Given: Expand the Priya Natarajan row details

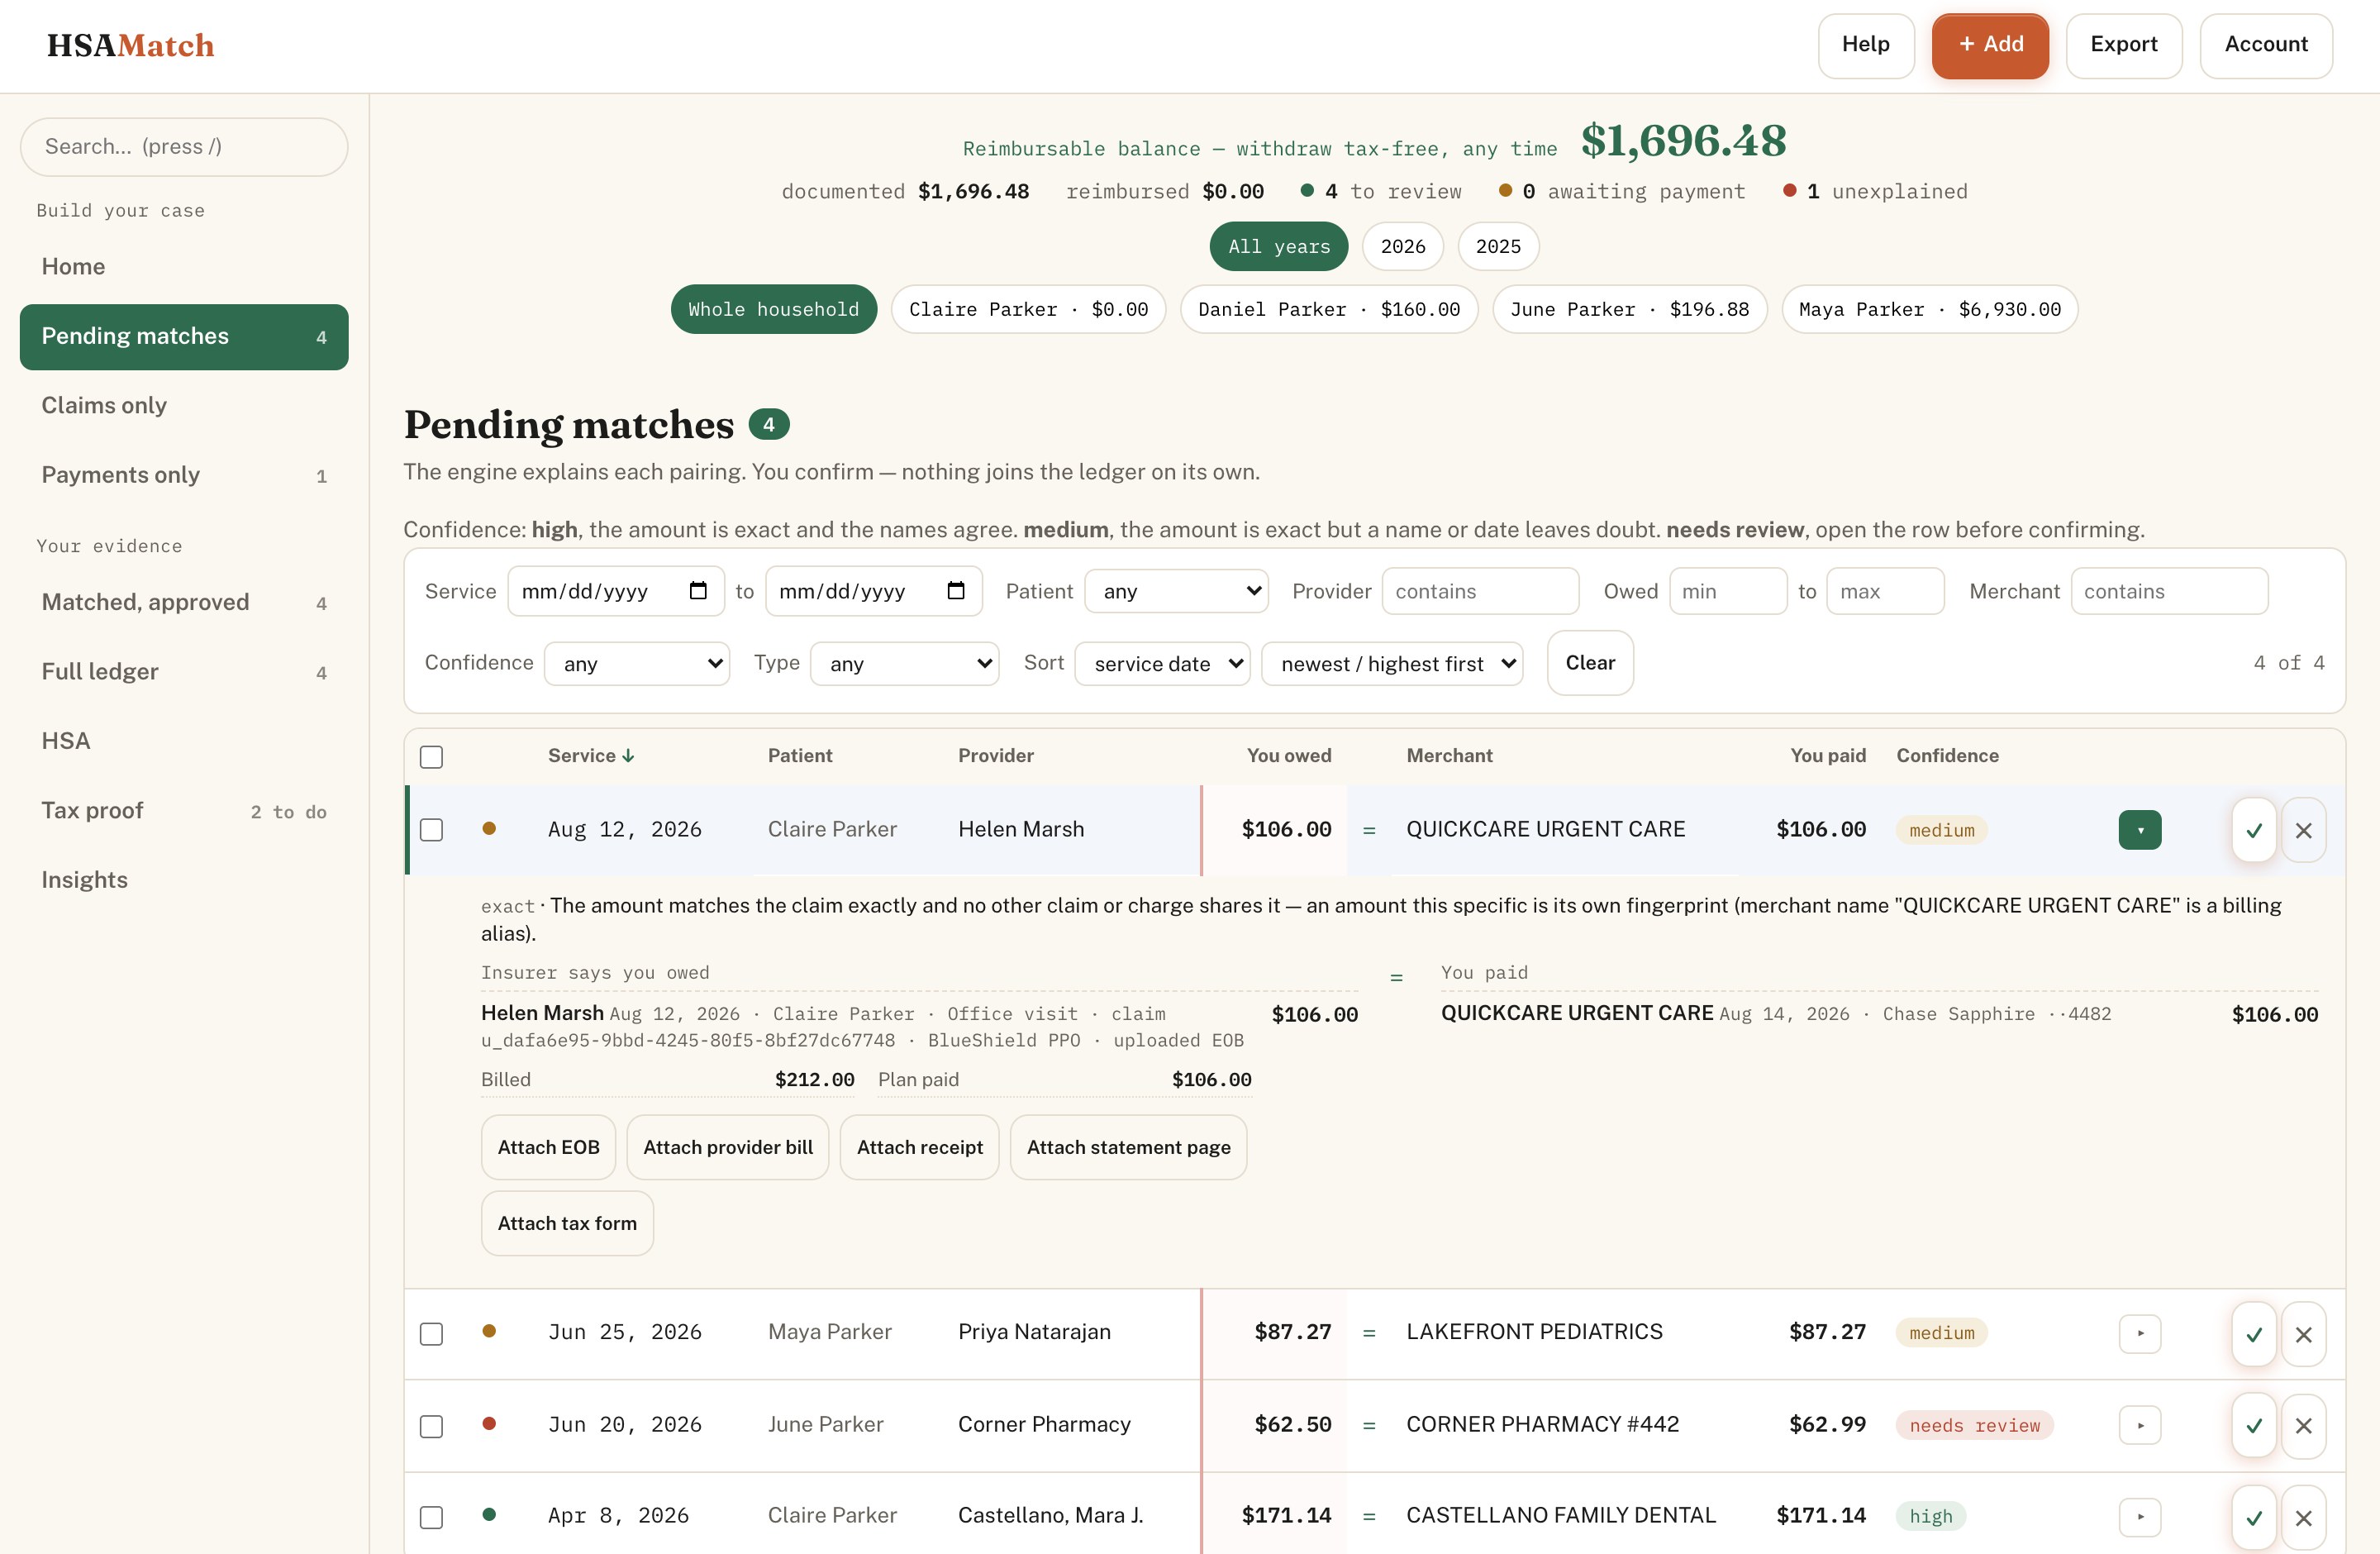Looking at the screenshot, I should 2140,1333.
